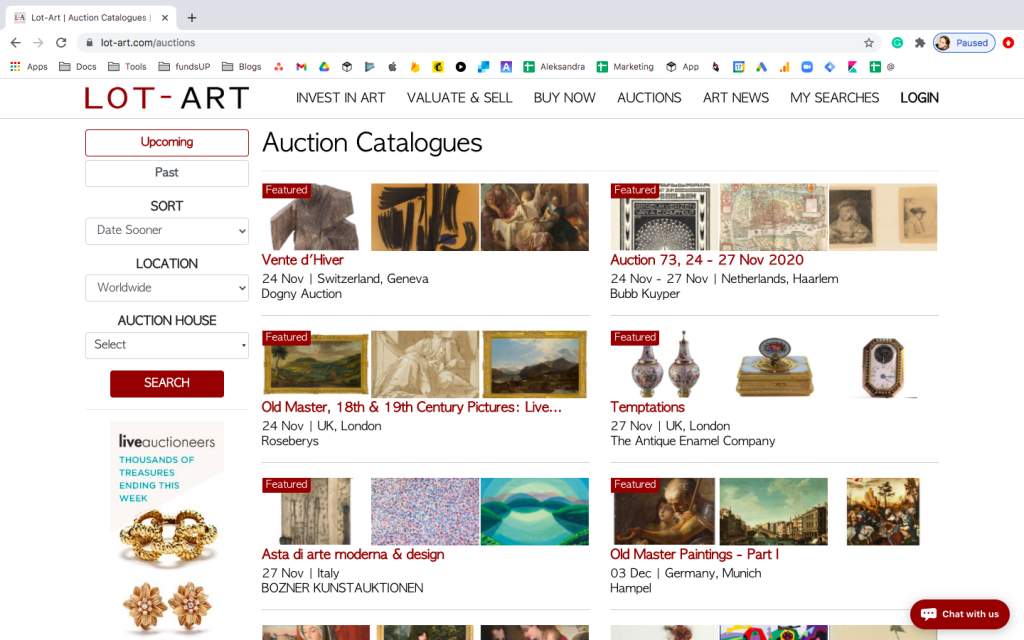Open the Google Calendar bookmark icon
The width and height of the screenshot is (1024, 640).
(739, 67)
